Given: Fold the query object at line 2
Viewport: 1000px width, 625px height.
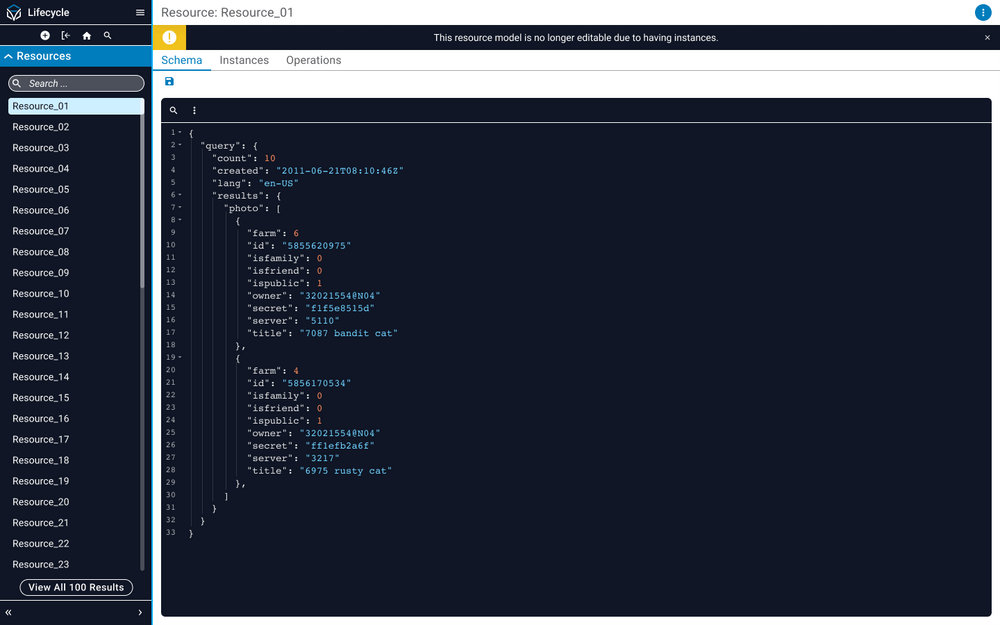Looking at the screenshot, I should click(178, 144).
